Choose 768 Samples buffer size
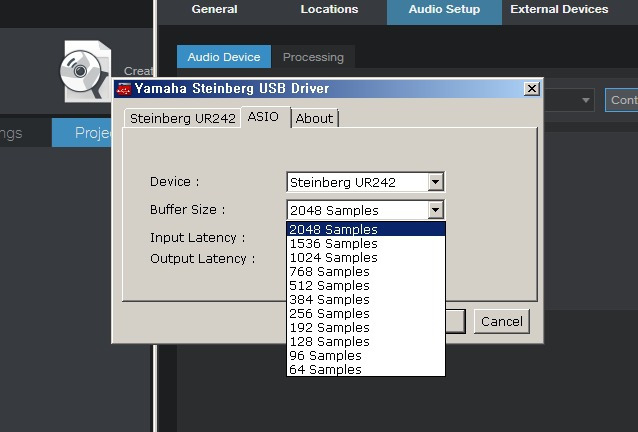The image size is (638, 432). (x=365, y=271)
